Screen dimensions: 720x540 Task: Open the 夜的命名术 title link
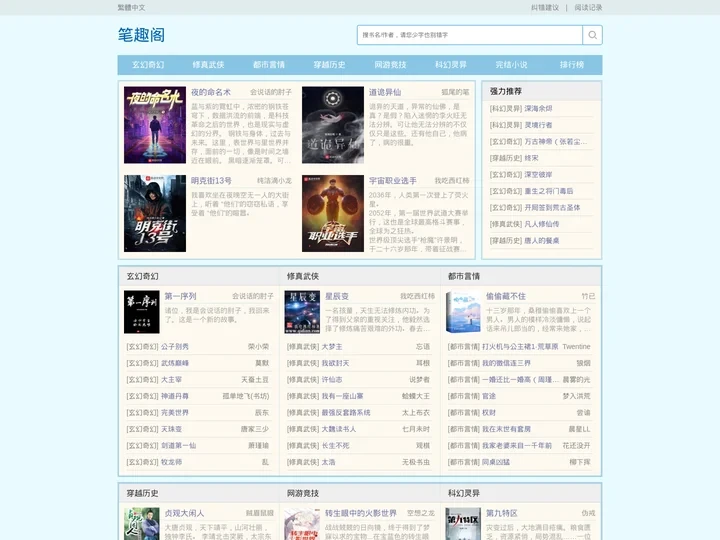pos(211,92)
